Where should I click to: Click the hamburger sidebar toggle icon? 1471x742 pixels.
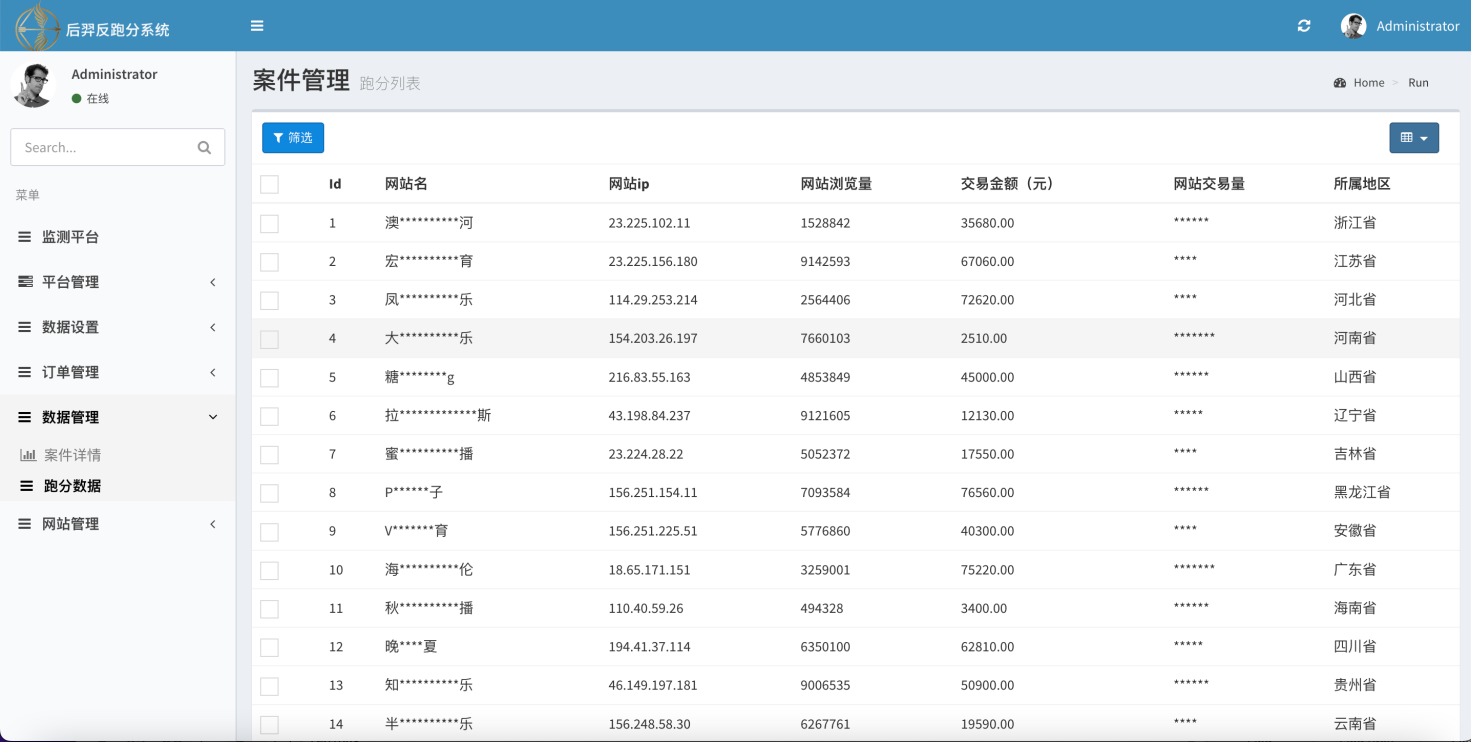click(257, 26)
